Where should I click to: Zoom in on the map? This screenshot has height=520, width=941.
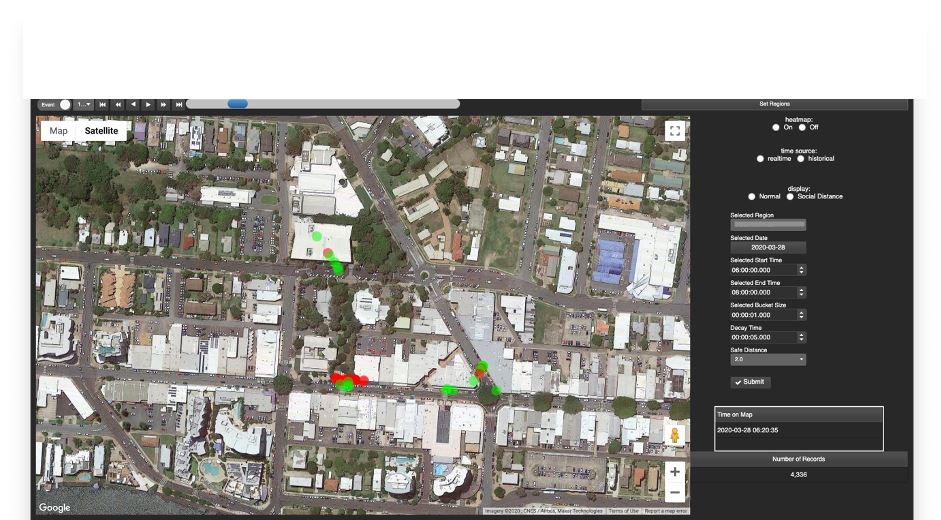click(x=675, y=472)
